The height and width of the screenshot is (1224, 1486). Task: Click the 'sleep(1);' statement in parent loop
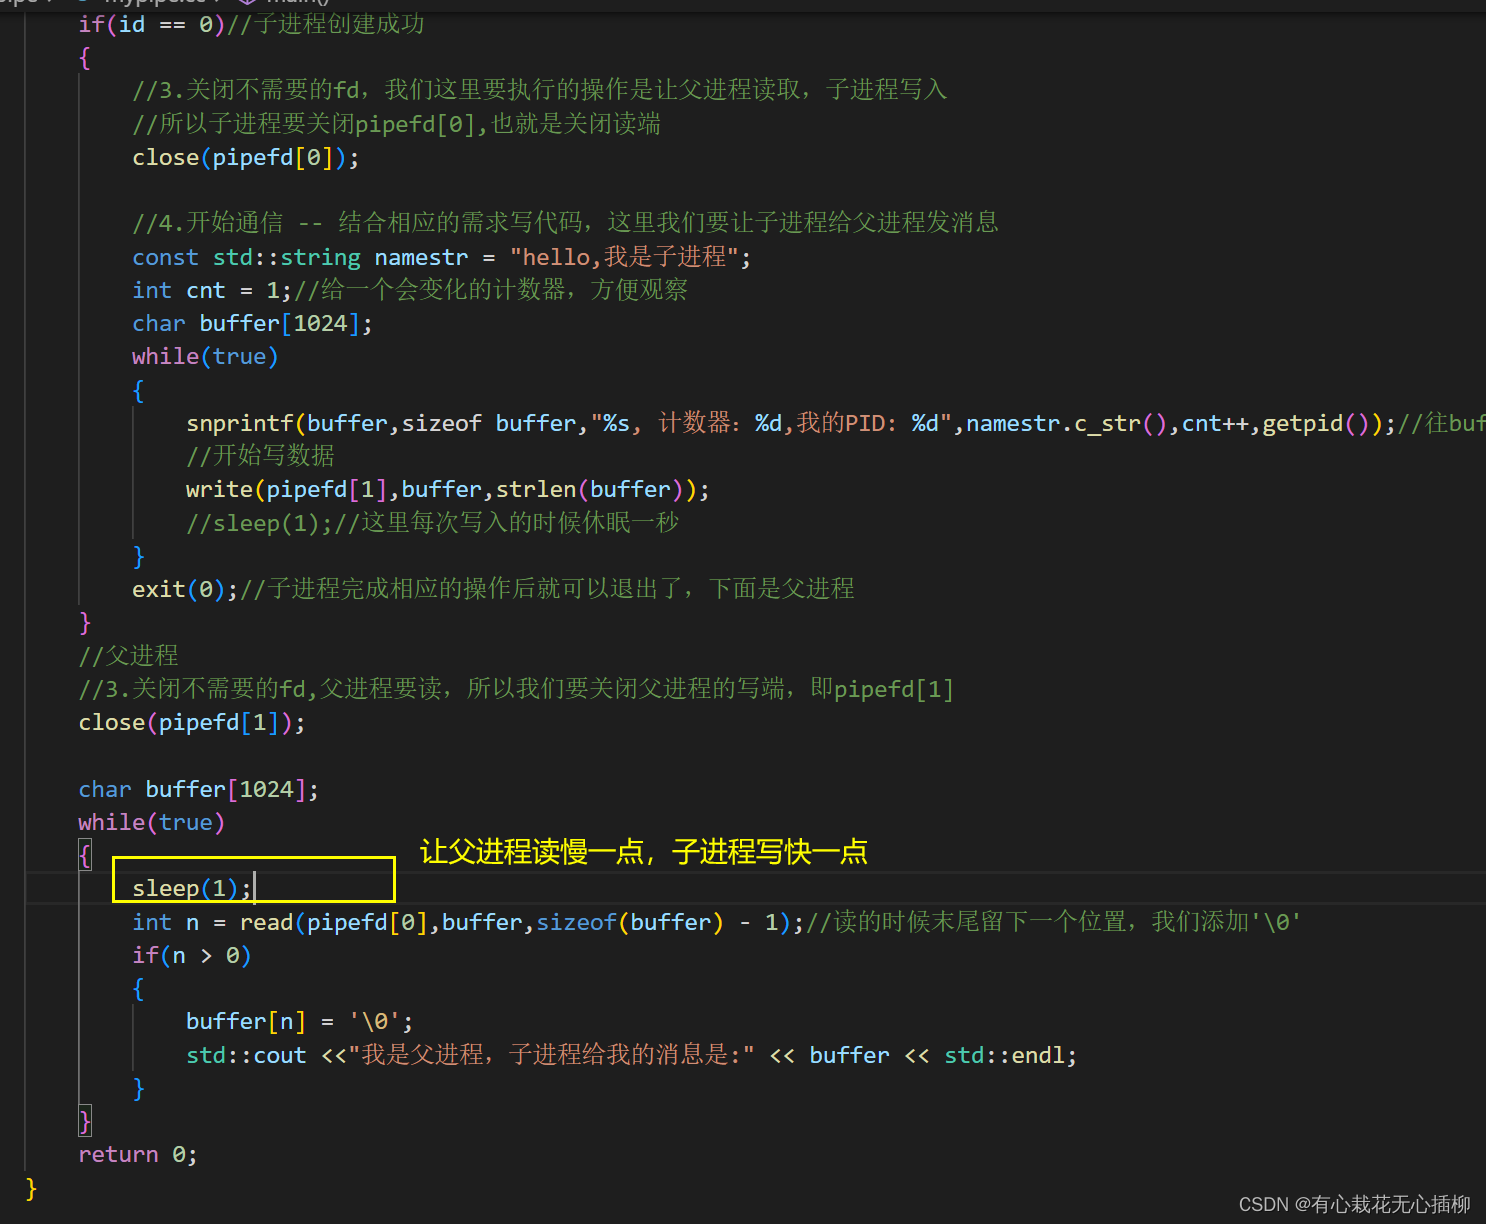point(192,888)
